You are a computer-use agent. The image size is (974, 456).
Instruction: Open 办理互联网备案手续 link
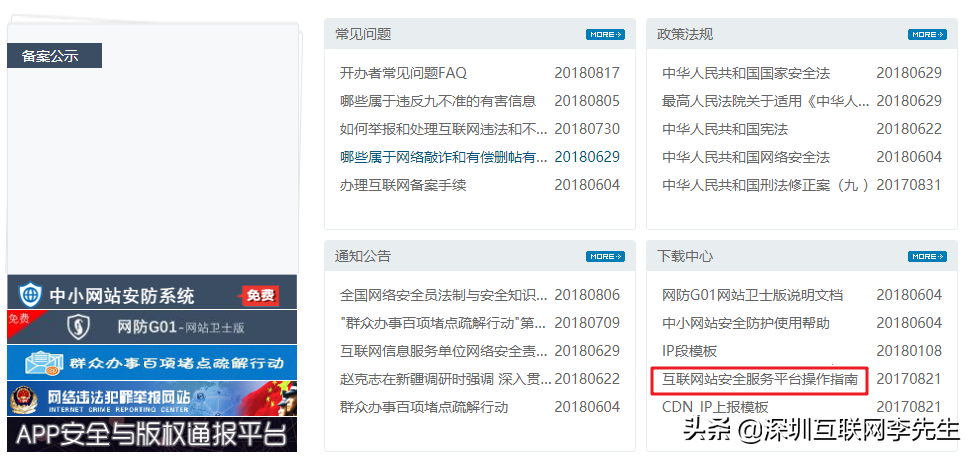[x=403, y=185]
